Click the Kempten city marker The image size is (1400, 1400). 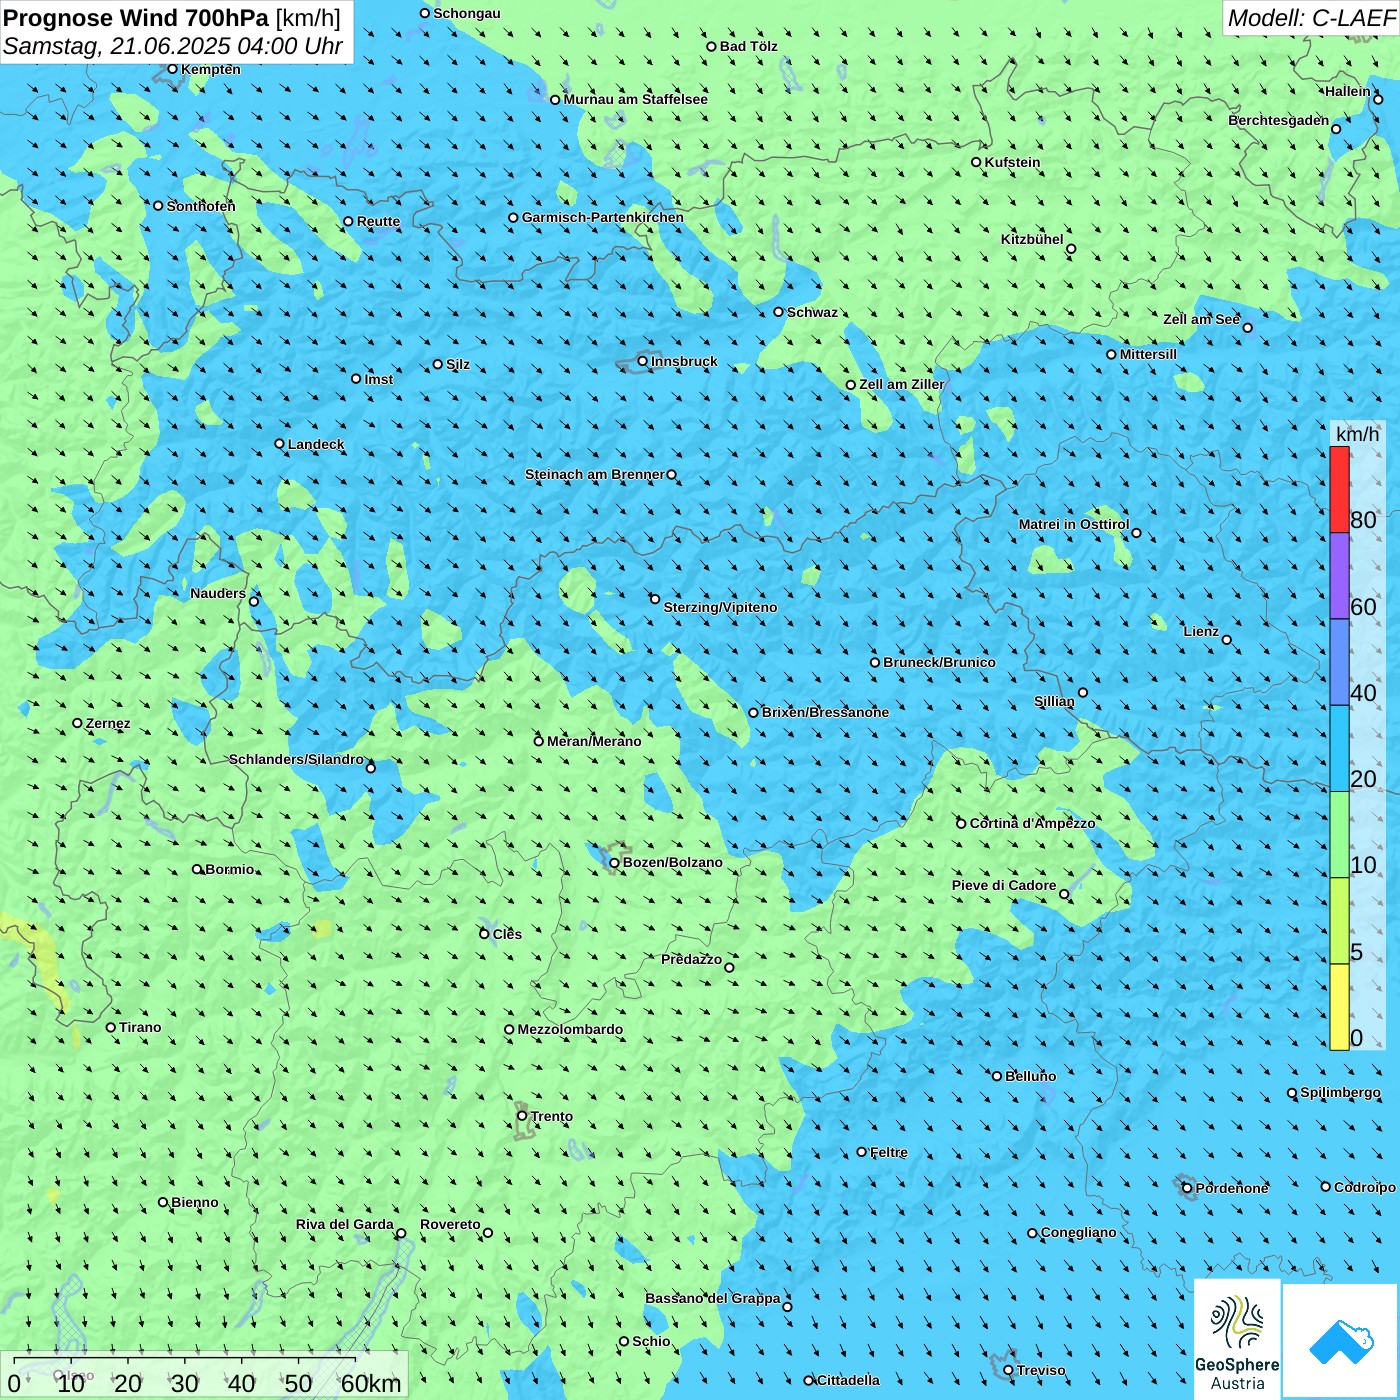172,69
